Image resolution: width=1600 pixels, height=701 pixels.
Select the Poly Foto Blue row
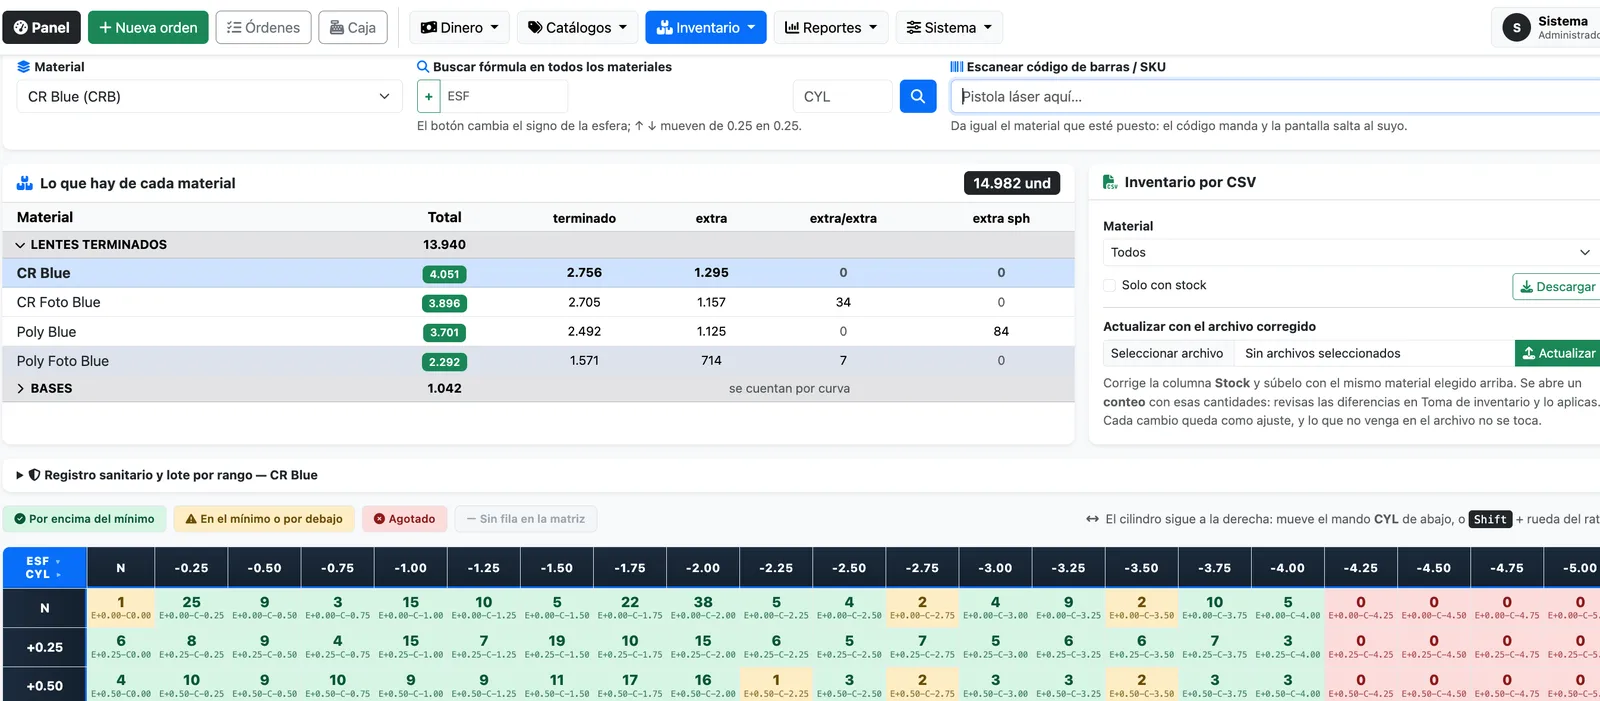click(538, 361)
